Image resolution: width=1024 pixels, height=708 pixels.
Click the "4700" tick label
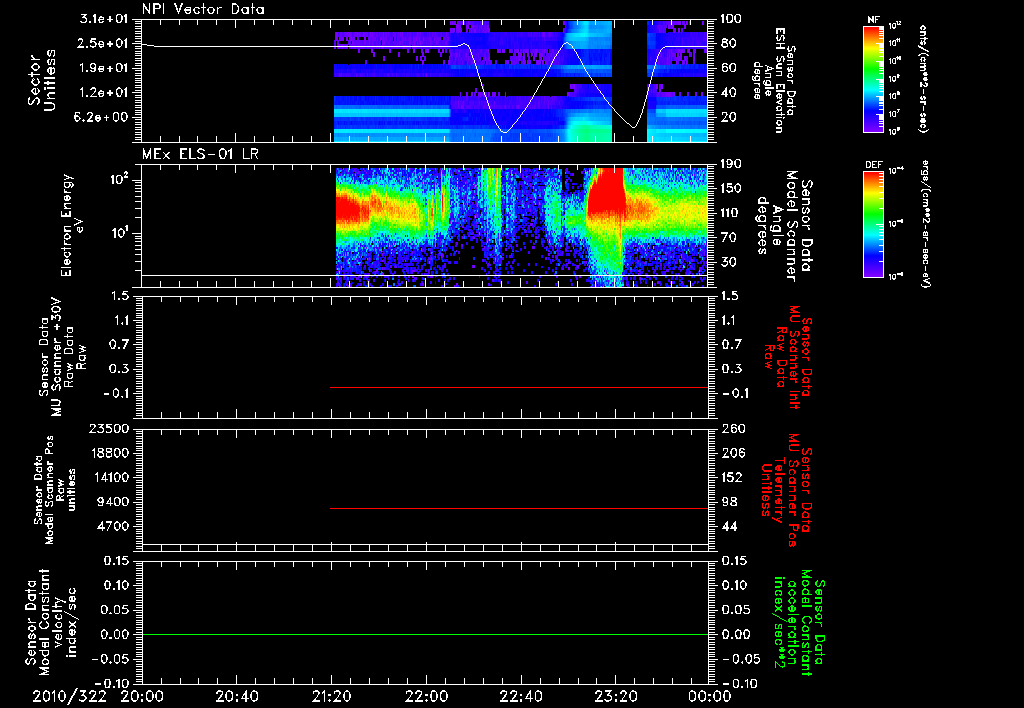[x=113, y=526]
